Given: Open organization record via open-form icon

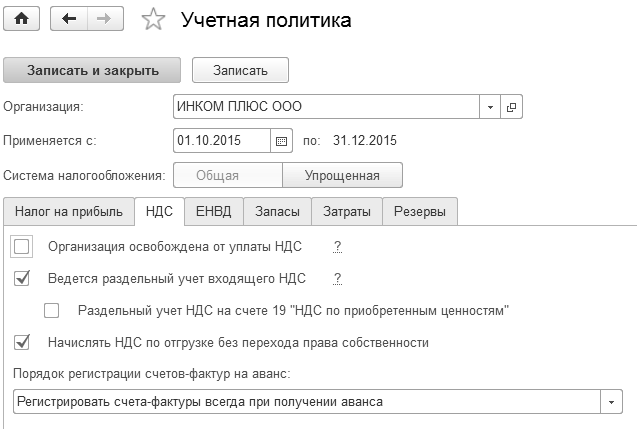Looking at the screenshot, I should pos(511,107).
